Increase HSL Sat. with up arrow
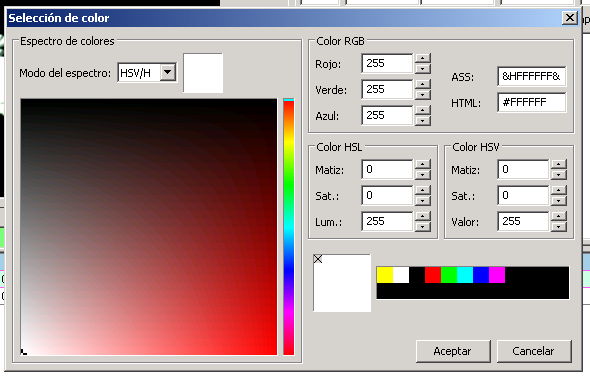The height and width of the screenshot is (378, 590). 423,190
